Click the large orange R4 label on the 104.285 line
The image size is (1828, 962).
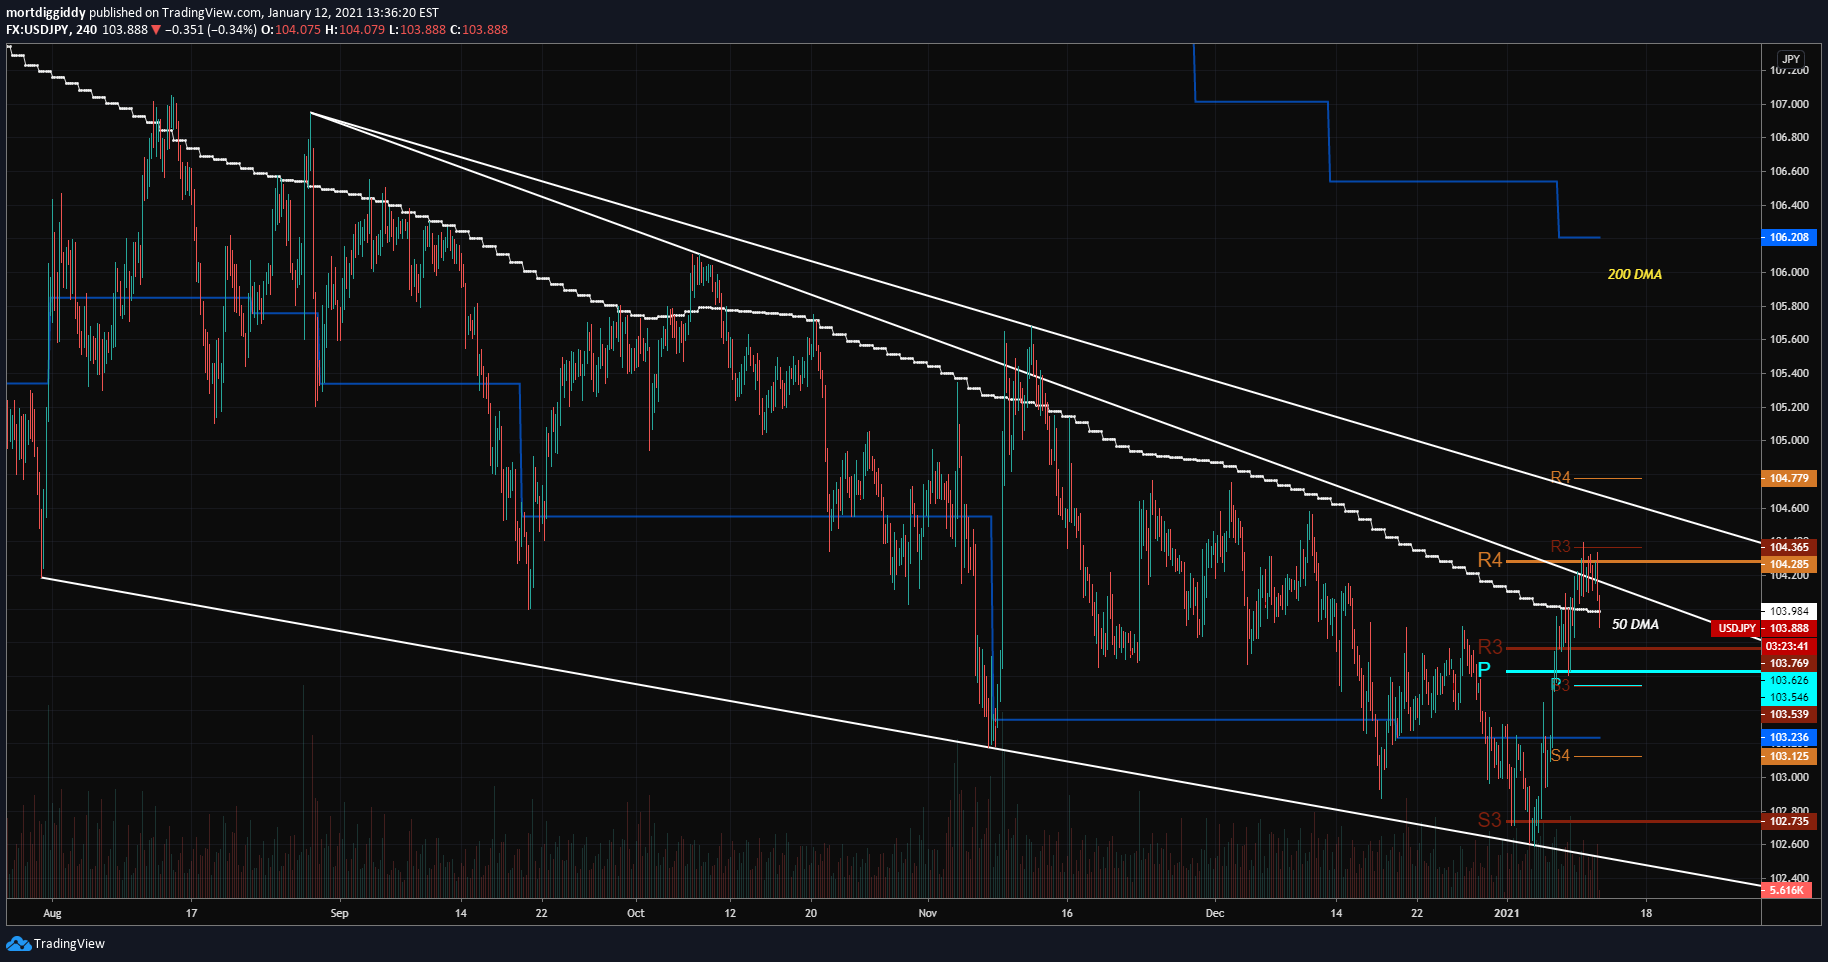pos(1490,560)
